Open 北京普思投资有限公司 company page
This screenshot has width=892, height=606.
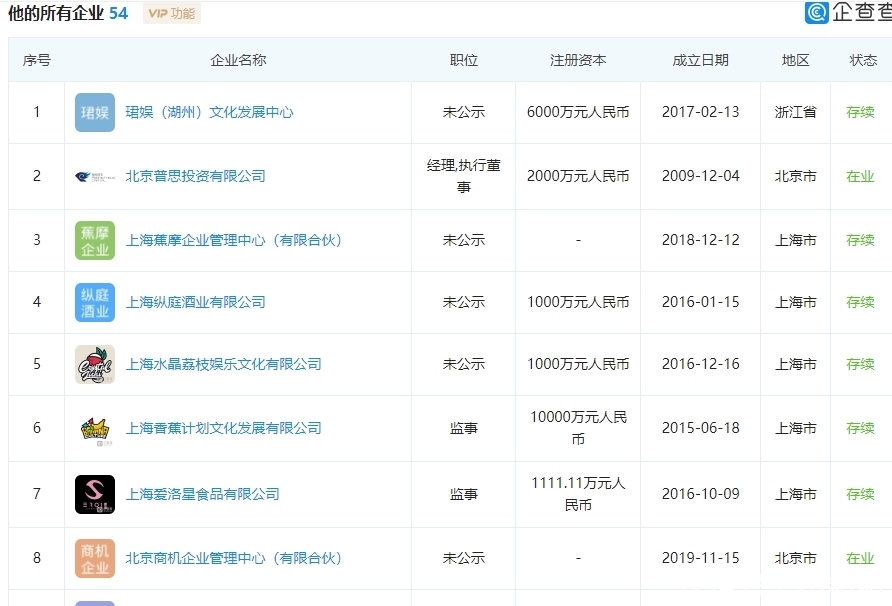point(198,176)
